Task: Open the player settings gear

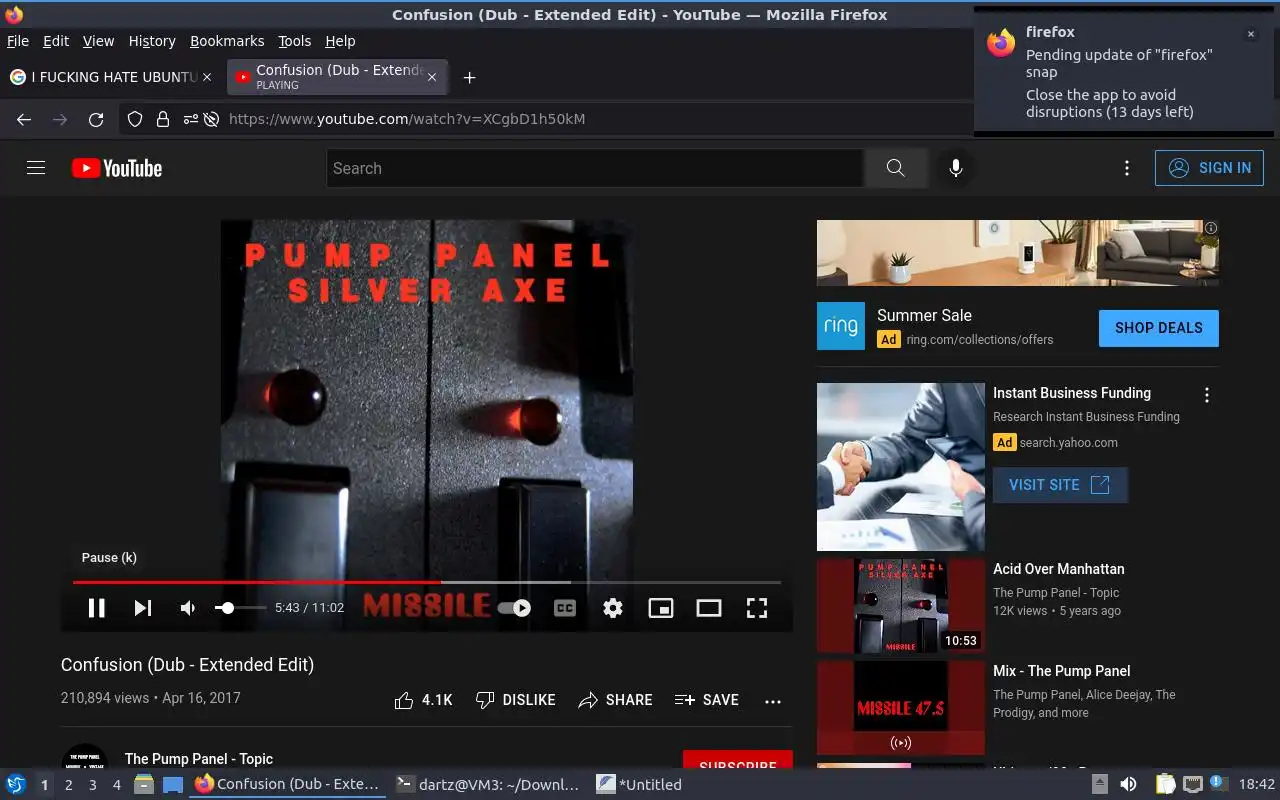Action: point(613,607)
